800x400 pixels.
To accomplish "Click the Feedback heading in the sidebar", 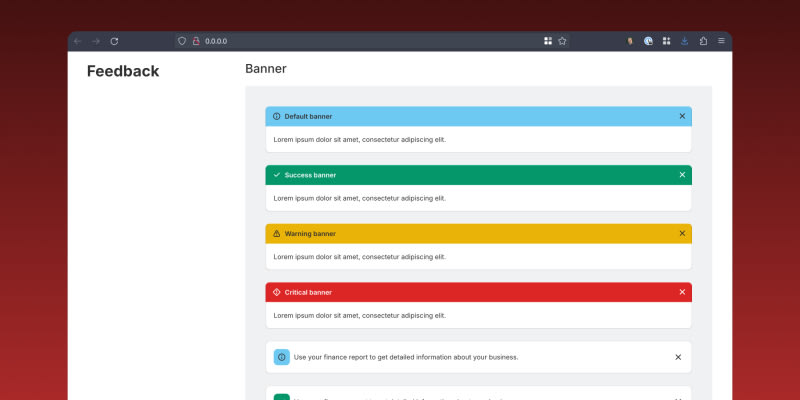I will 123,71.
